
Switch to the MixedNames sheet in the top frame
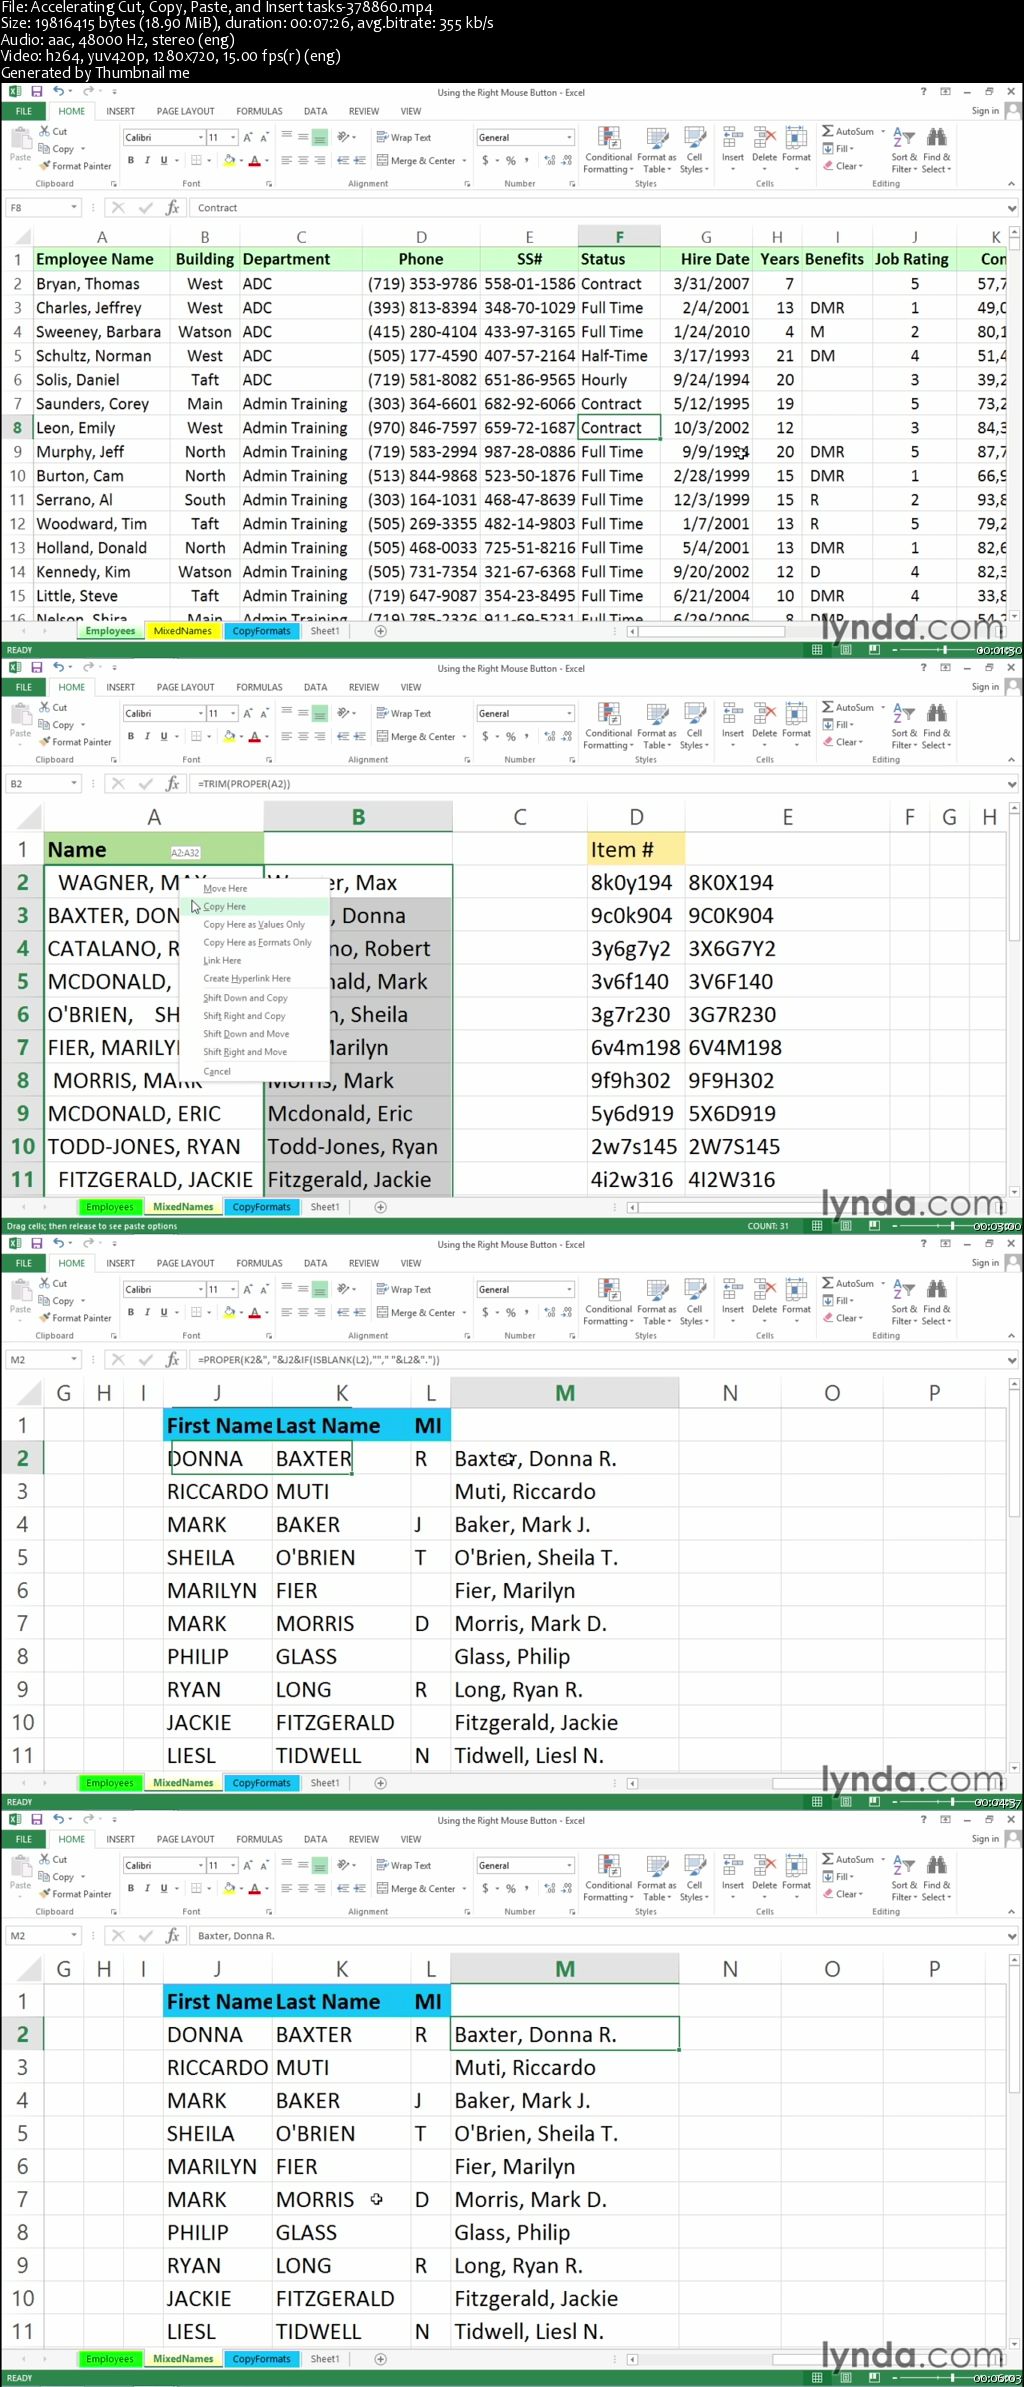pos(183,631)
